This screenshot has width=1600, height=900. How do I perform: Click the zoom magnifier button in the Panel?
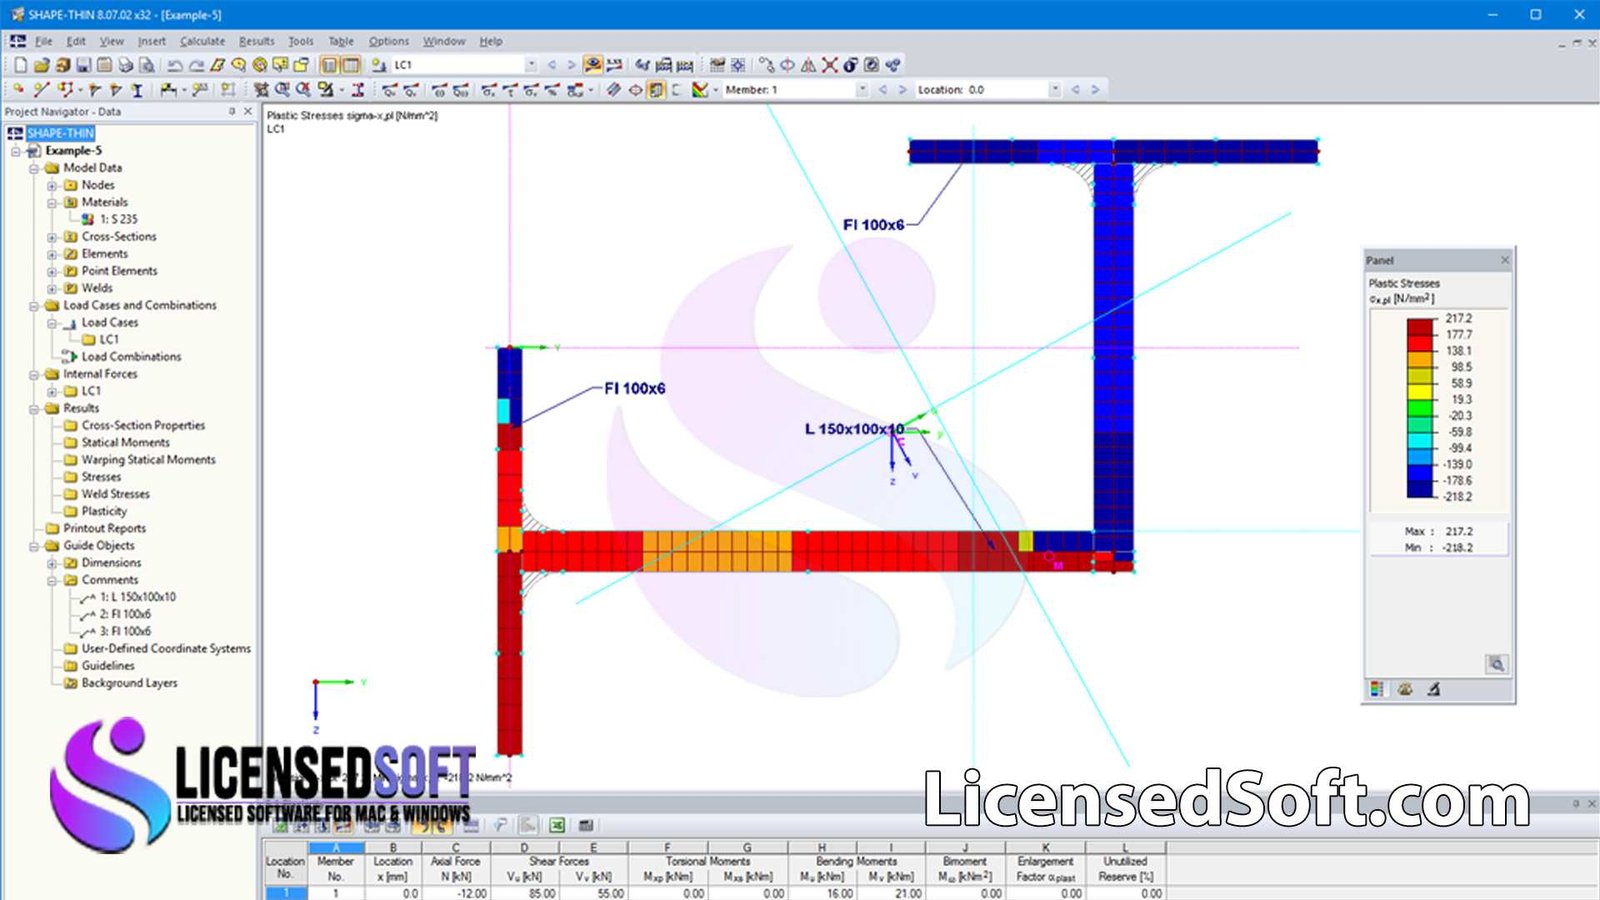pos(1496,664)
